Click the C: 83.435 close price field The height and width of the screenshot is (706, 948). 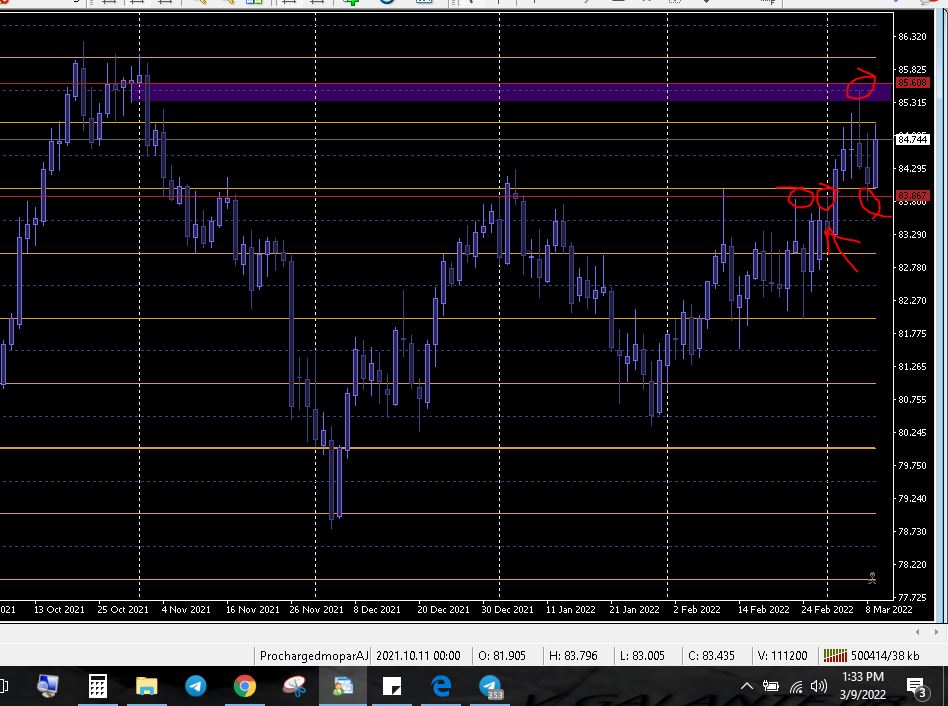[711, 656]
